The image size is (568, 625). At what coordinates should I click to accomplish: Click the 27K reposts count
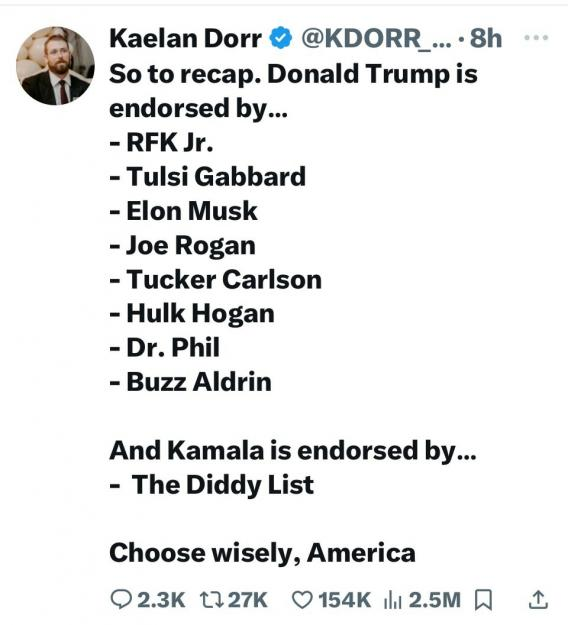248,600
